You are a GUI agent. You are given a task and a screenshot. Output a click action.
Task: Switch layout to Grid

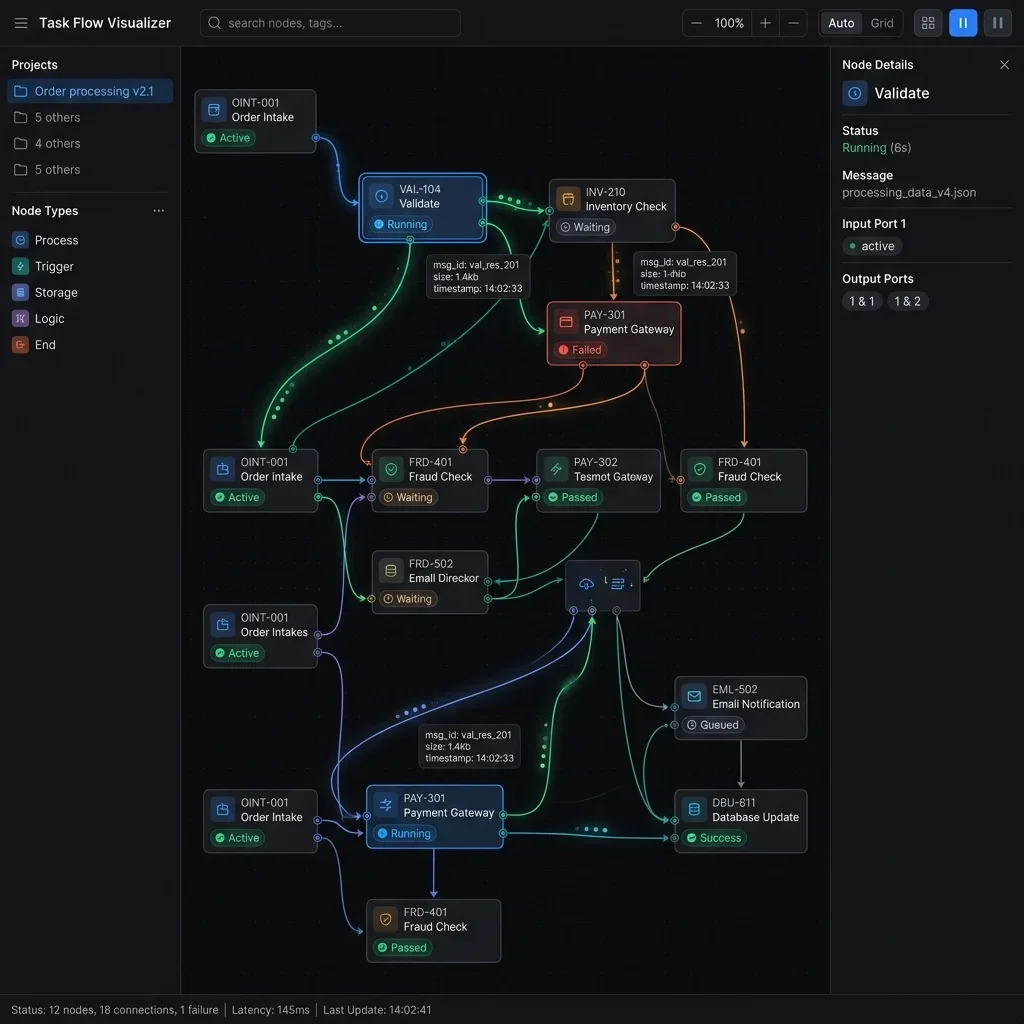(x=882, y=23)
